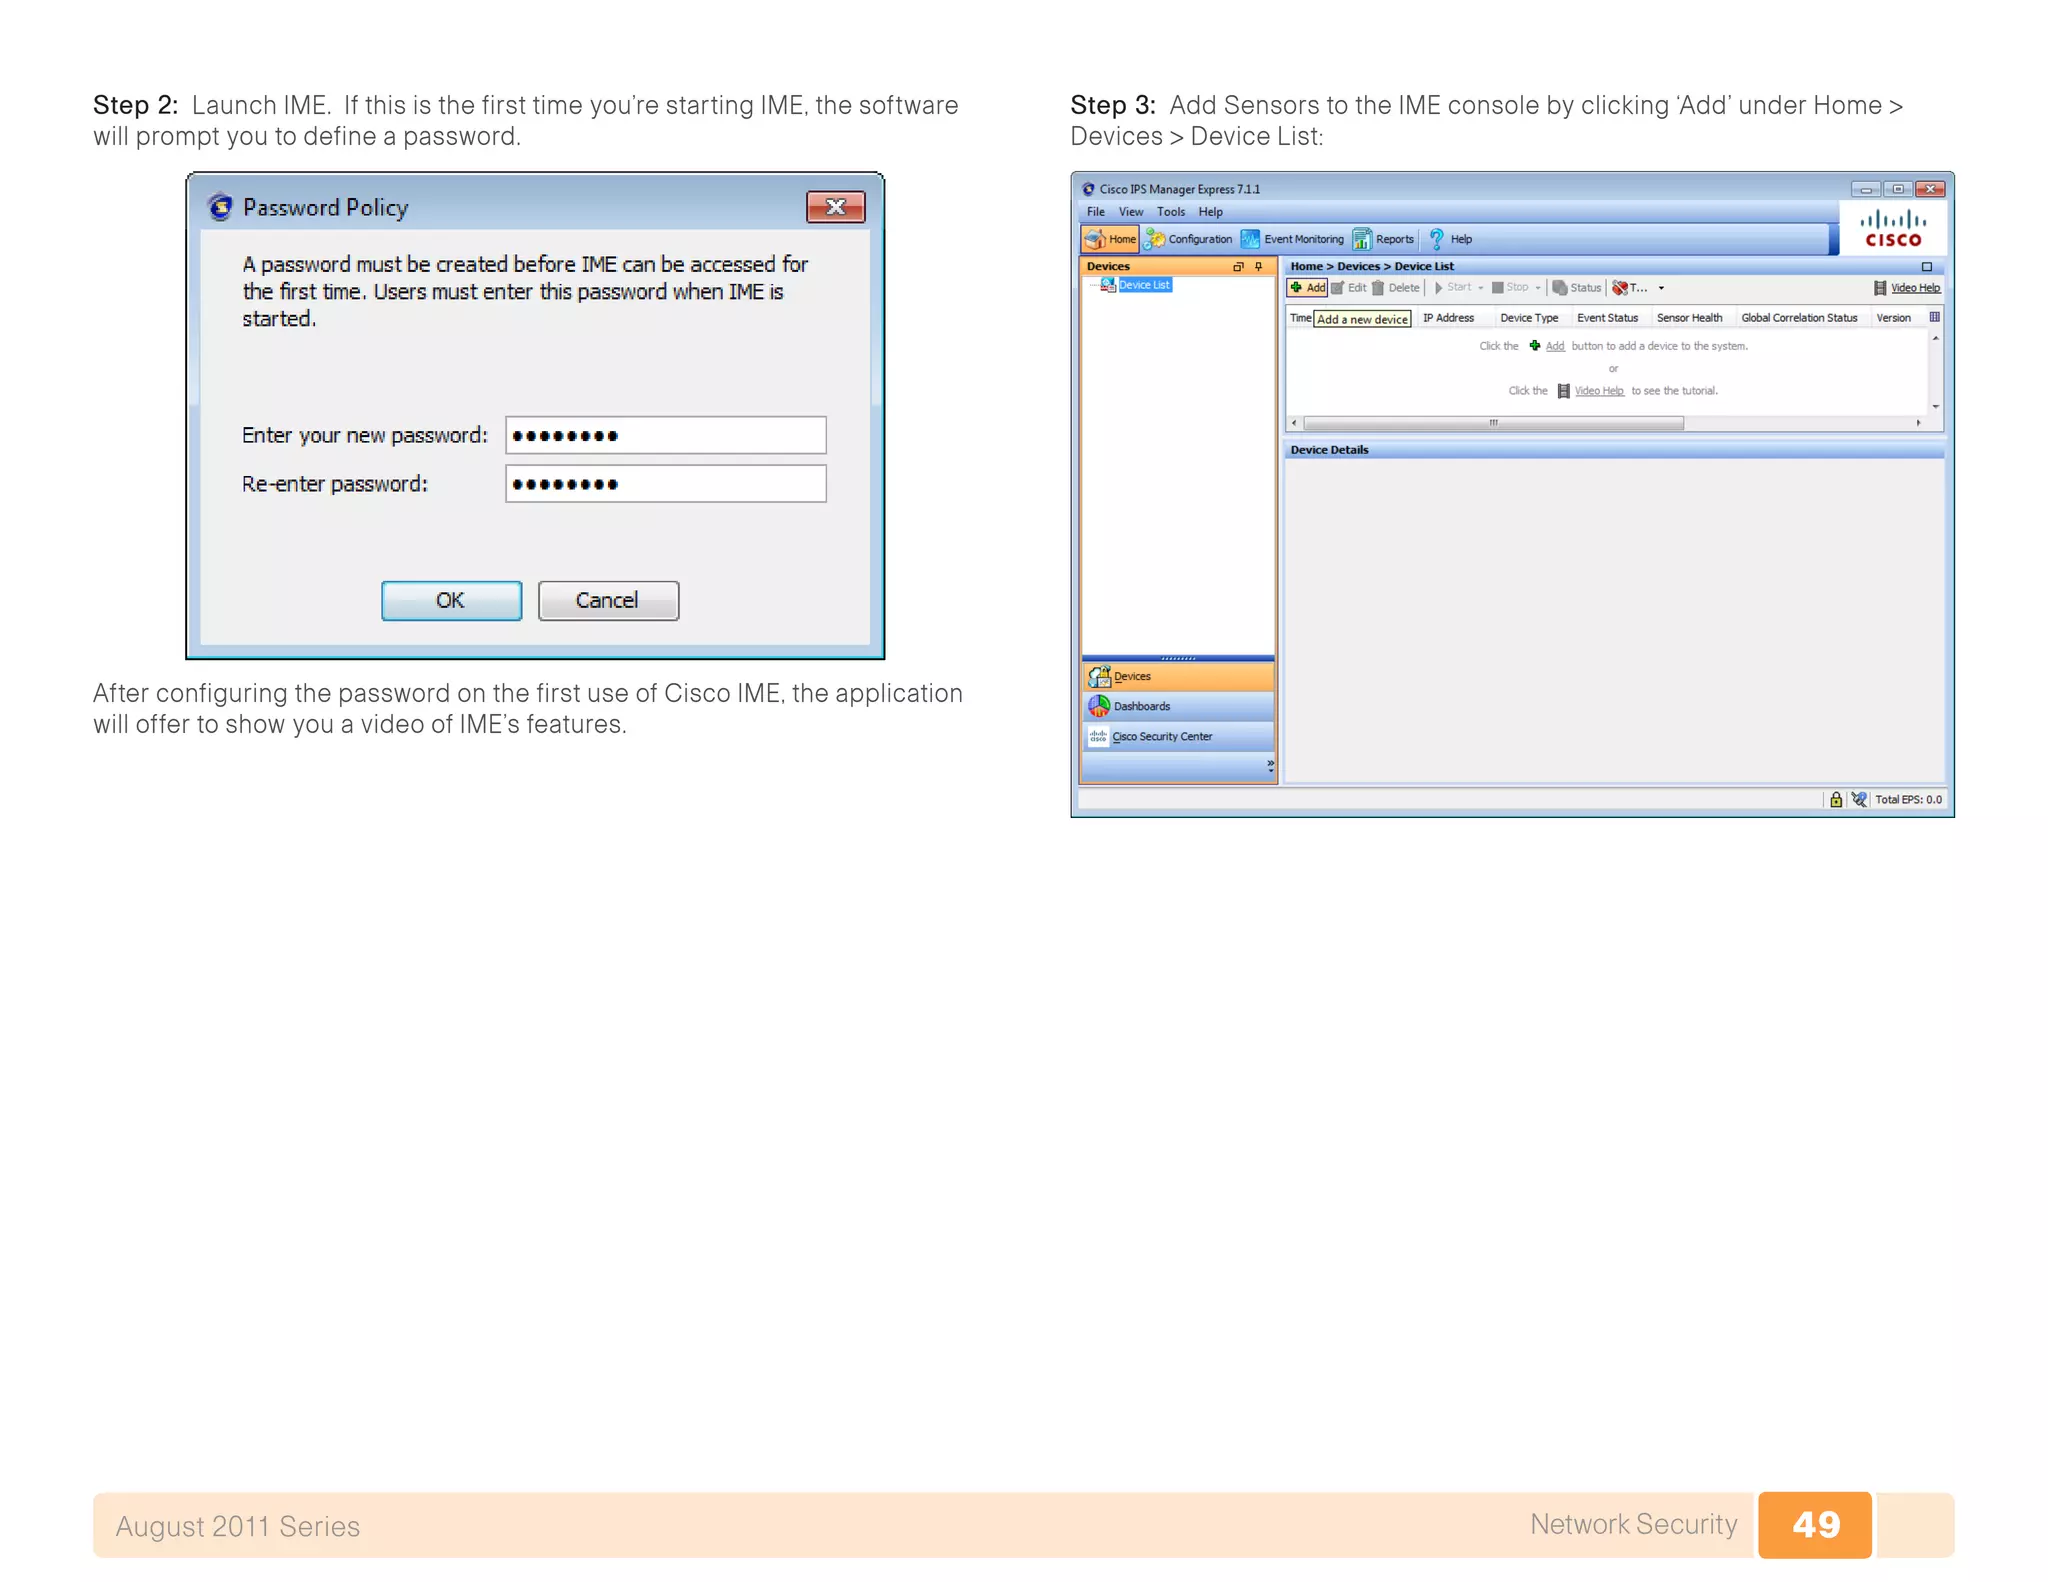Click Global Correlation Status column header

click(x=1799, y=318)
